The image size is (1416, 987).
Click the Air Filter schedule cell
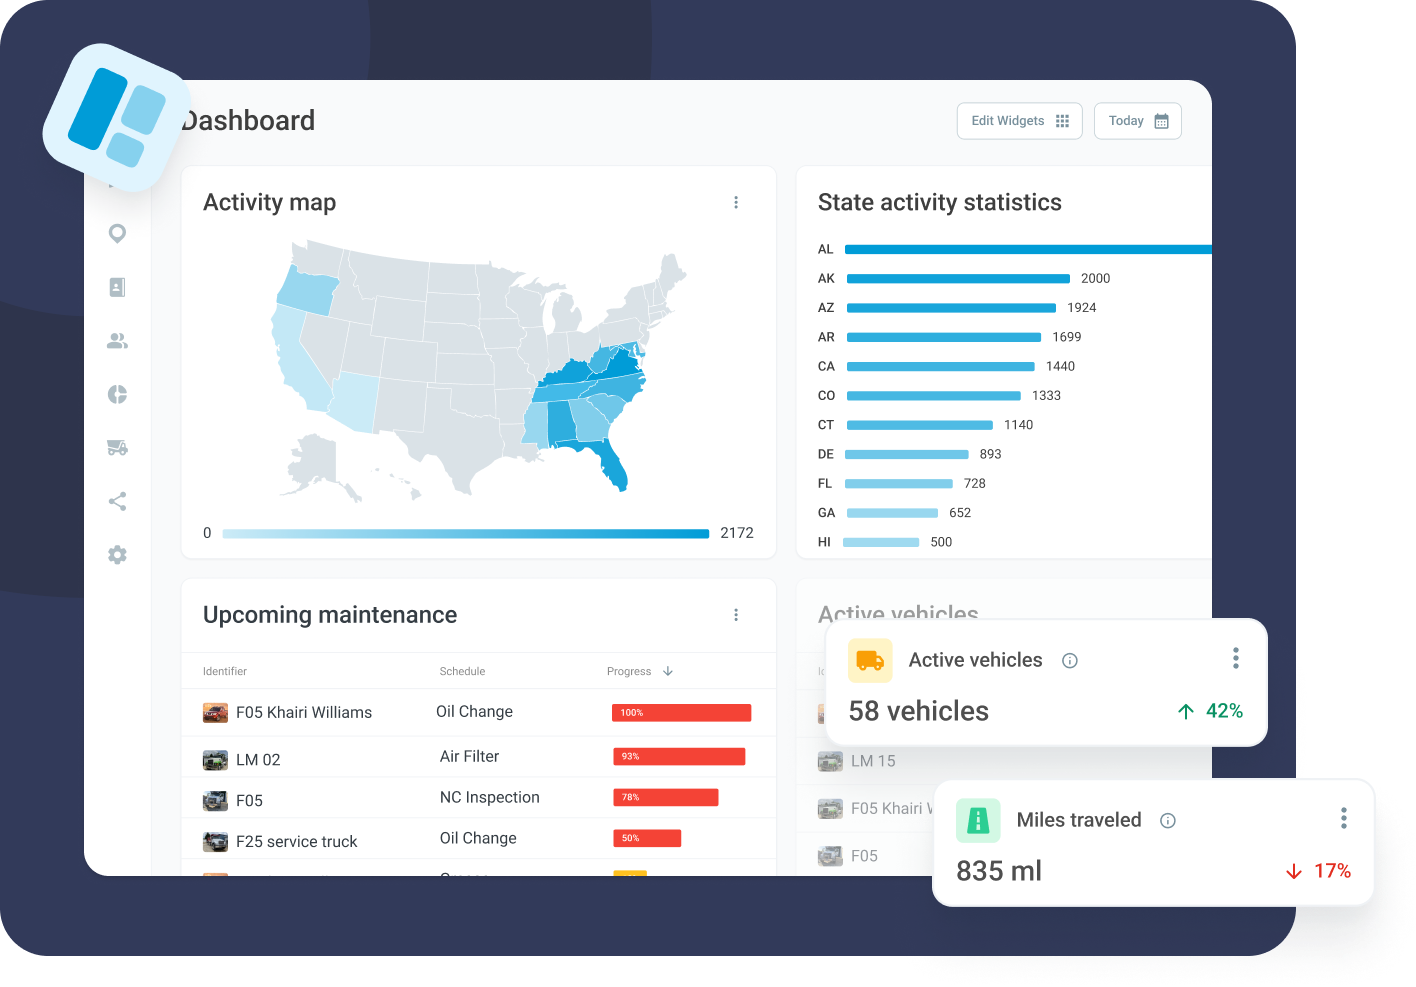coord(469,756)
